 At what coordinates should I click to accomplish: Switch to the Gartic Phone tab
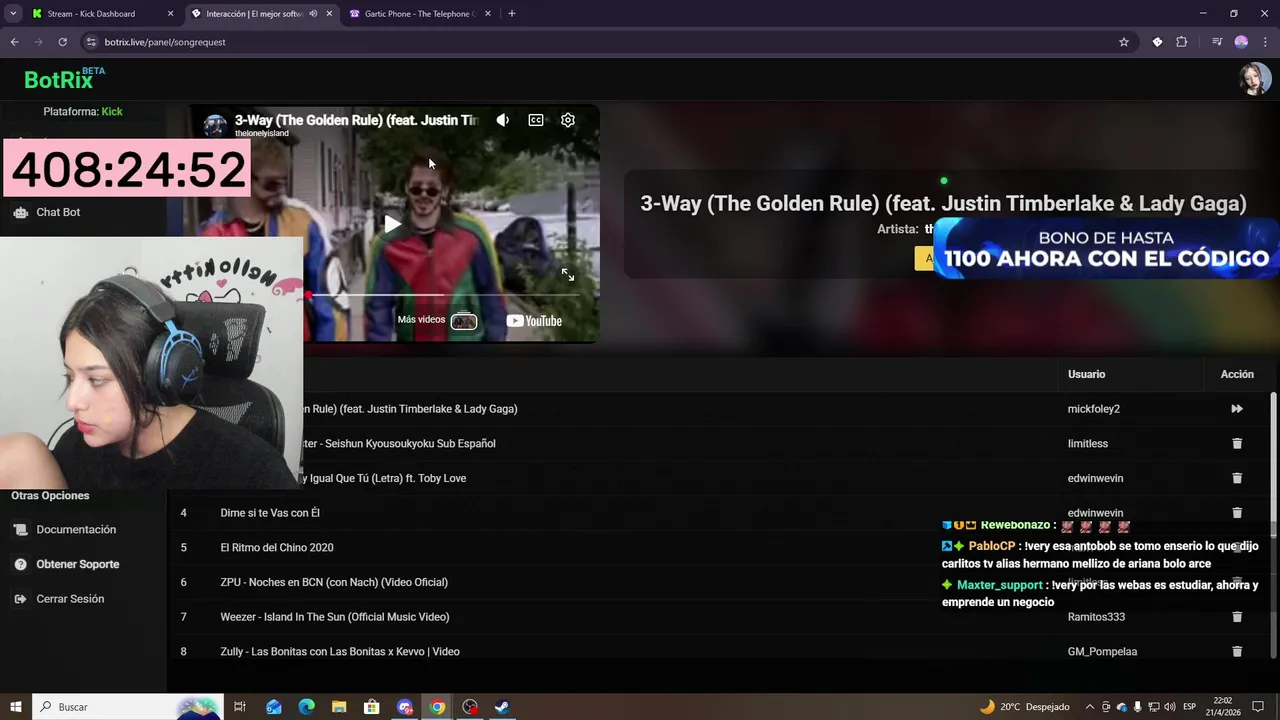click(x=420, y=14)
